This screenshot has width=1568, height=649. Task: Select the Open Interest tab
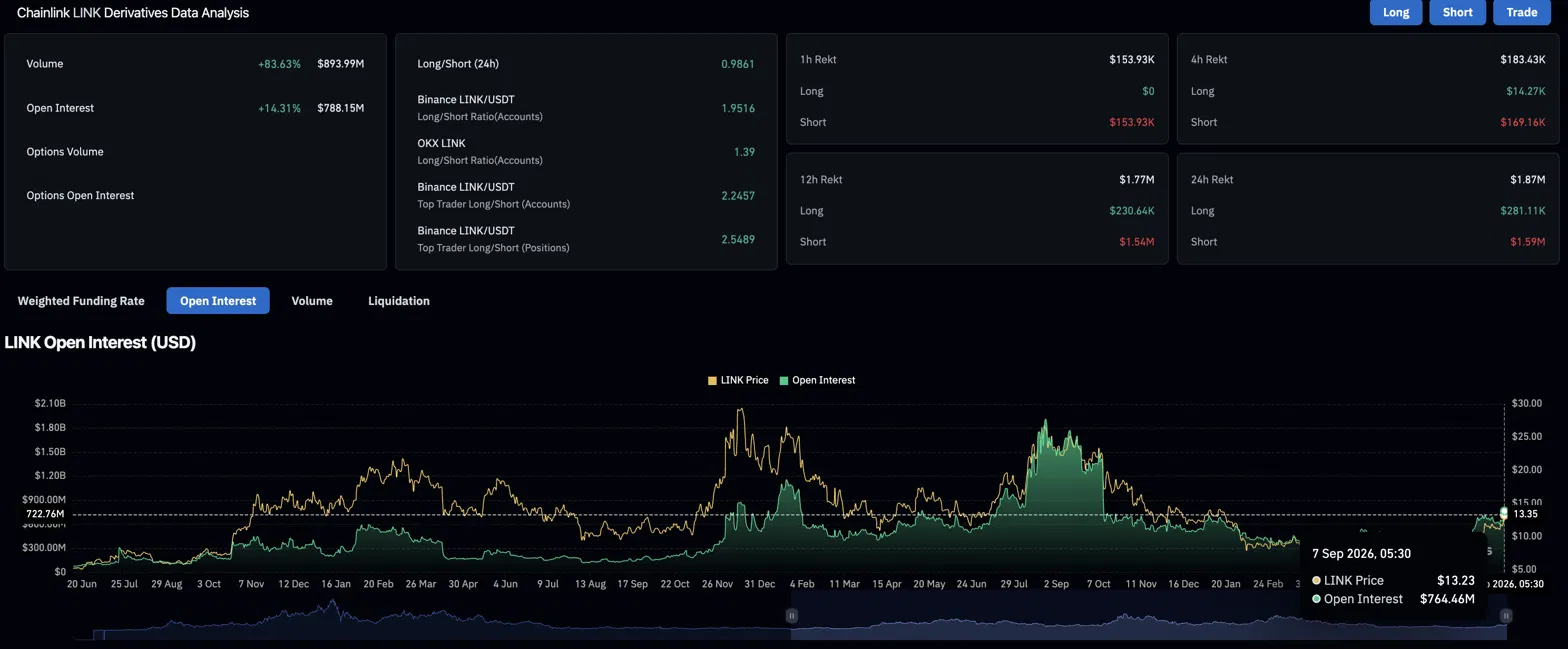tap(218, 301)
